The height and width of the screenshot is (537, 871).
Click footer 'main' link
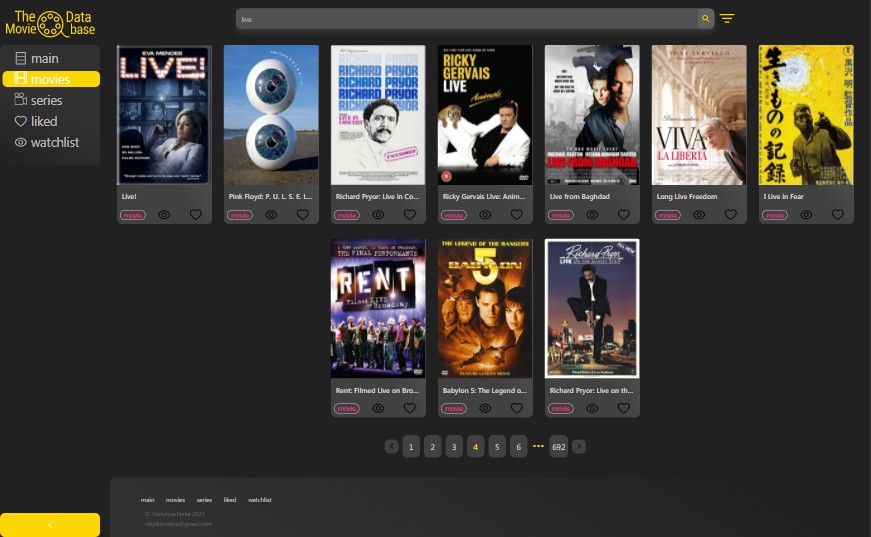(x=147, y=500)
